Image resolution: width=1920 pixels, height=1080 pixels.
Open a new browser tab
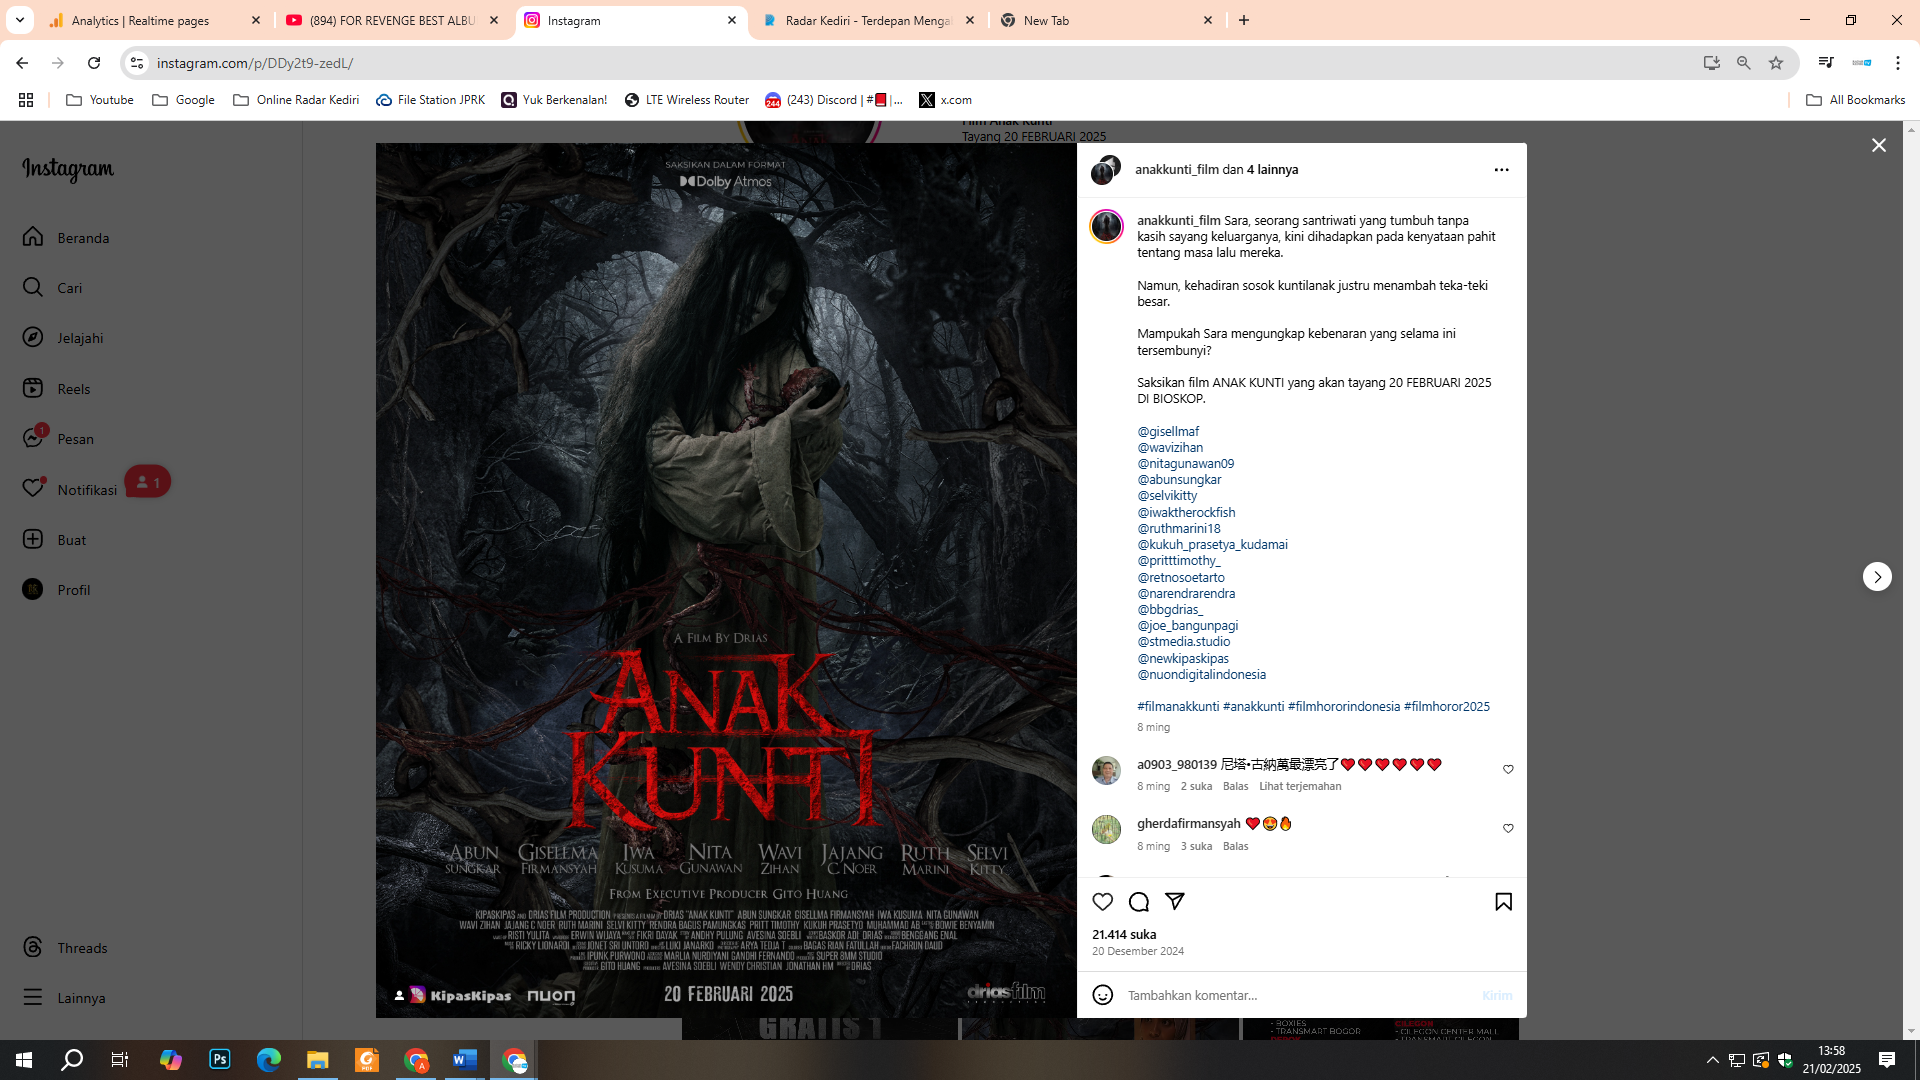[1244, 20]
